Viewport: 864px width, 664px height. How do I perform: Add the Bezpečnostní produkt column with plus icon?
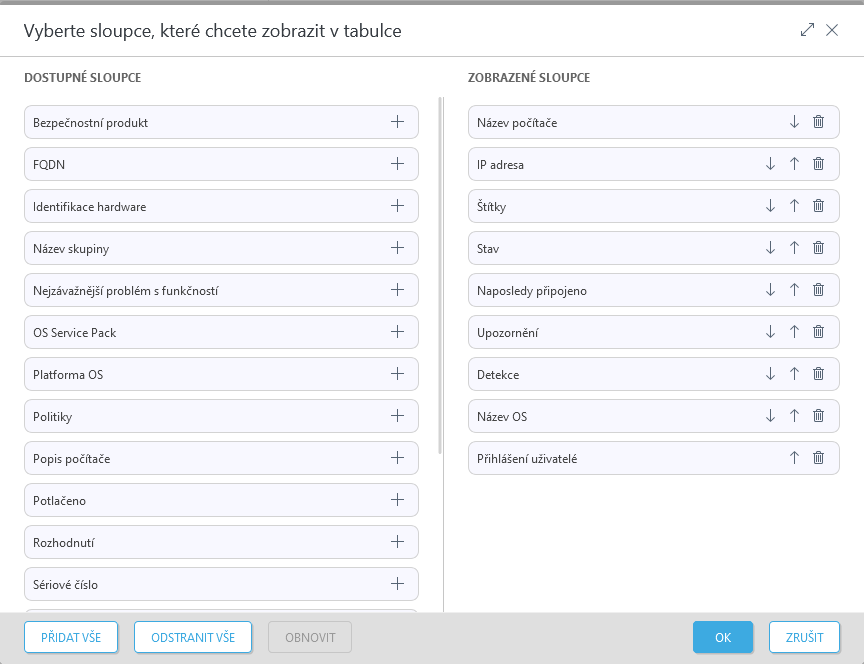tap(397, 122)
